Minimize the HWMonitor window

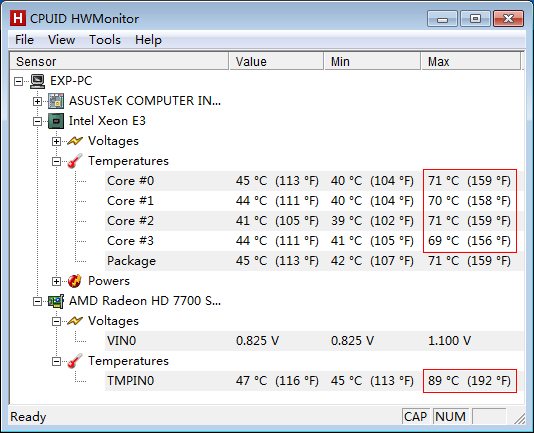[442, 19]
